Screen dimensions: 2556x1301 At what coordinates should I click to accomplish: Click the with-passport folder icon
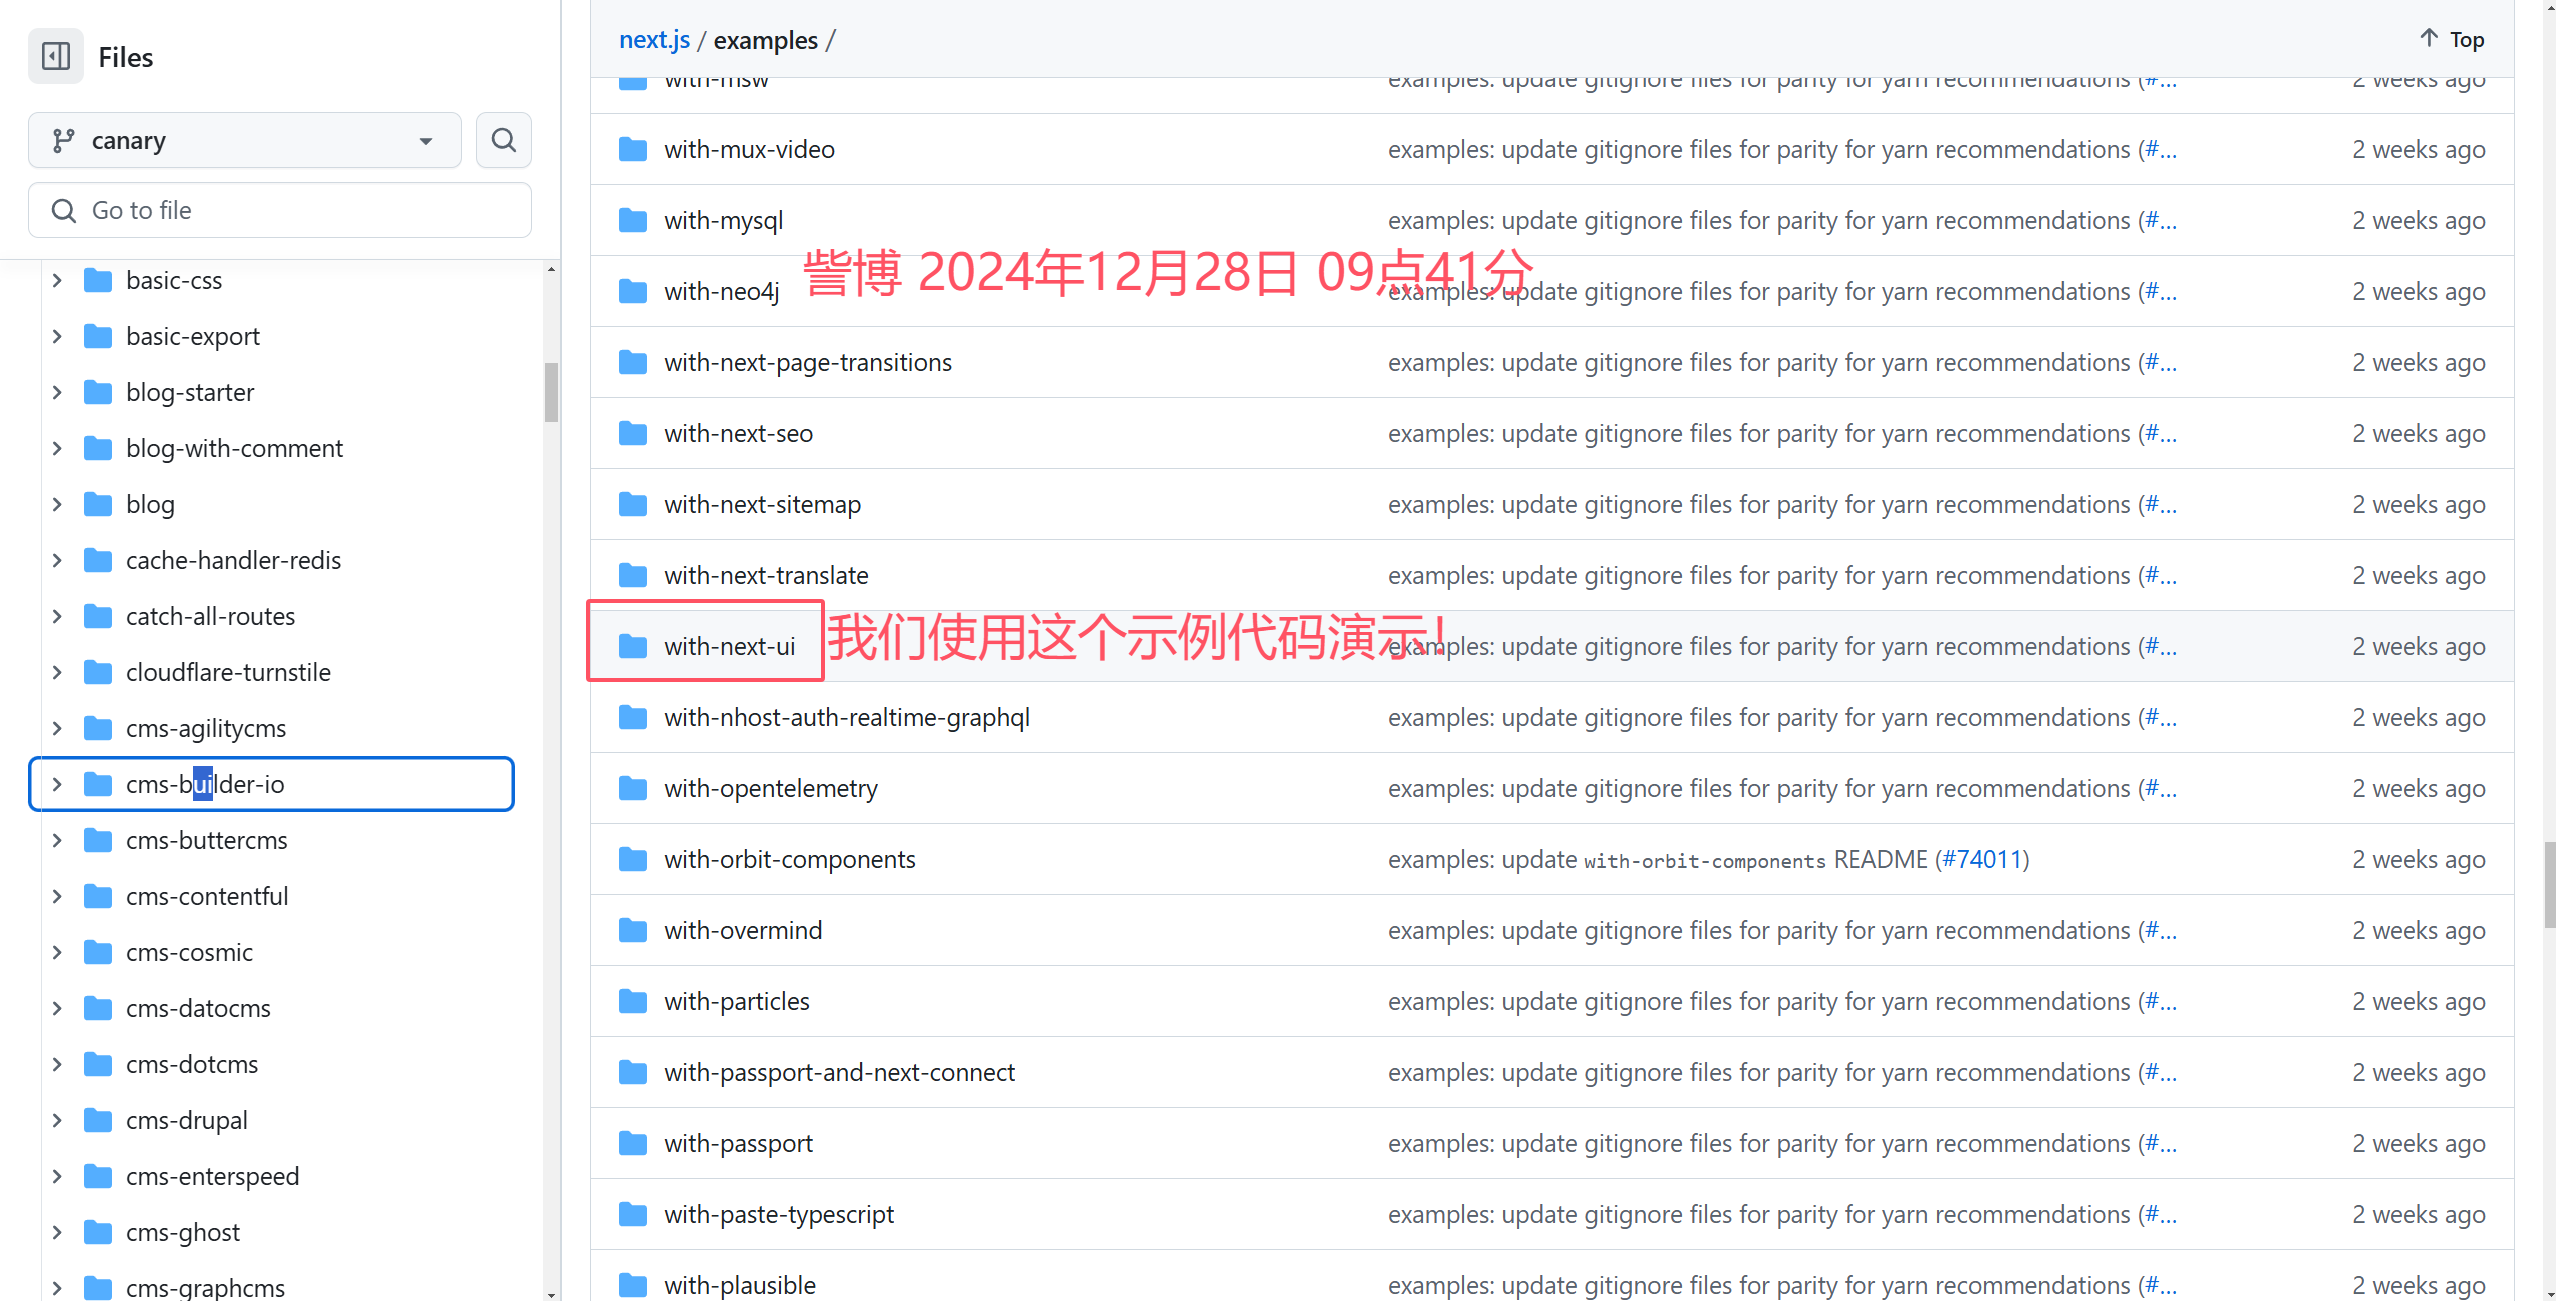(633, 1143)
